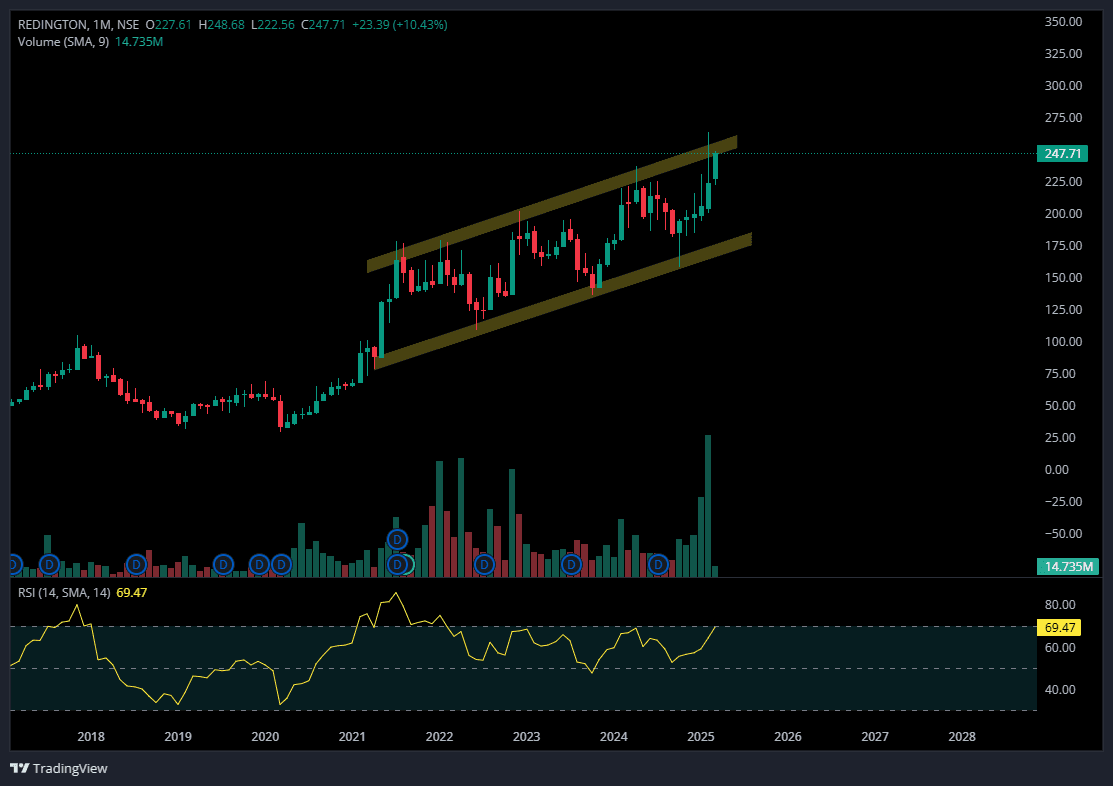Click the 350.00 price axis label
Screen dimensions: 1113x786
1063,22
